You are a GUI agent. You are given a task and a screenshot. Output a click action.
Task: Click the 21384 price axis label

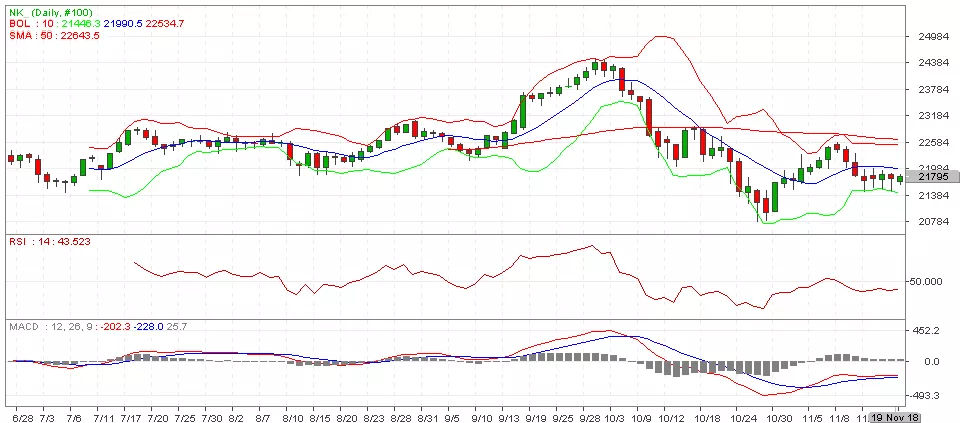(x=934, y=195)
